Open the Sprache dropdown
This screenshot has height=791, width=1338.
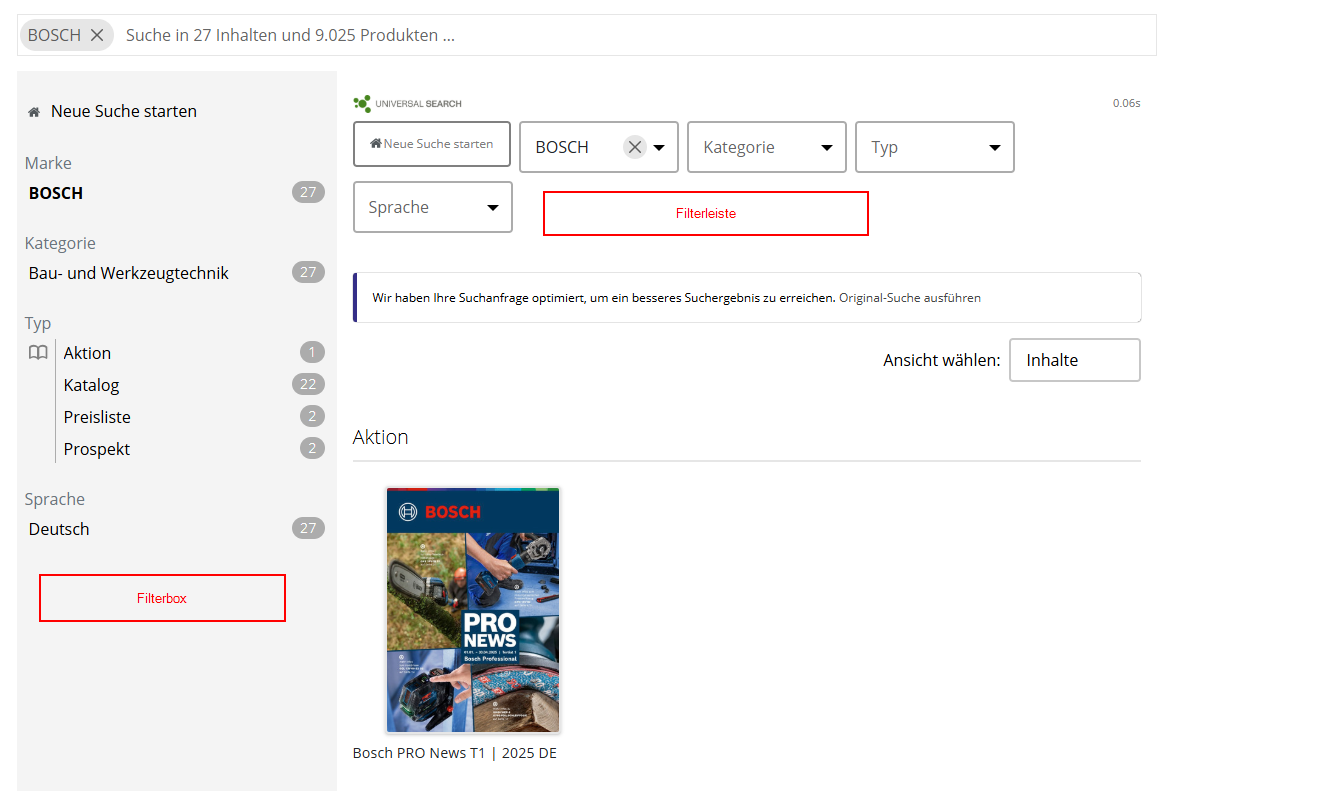coord(433,207)
